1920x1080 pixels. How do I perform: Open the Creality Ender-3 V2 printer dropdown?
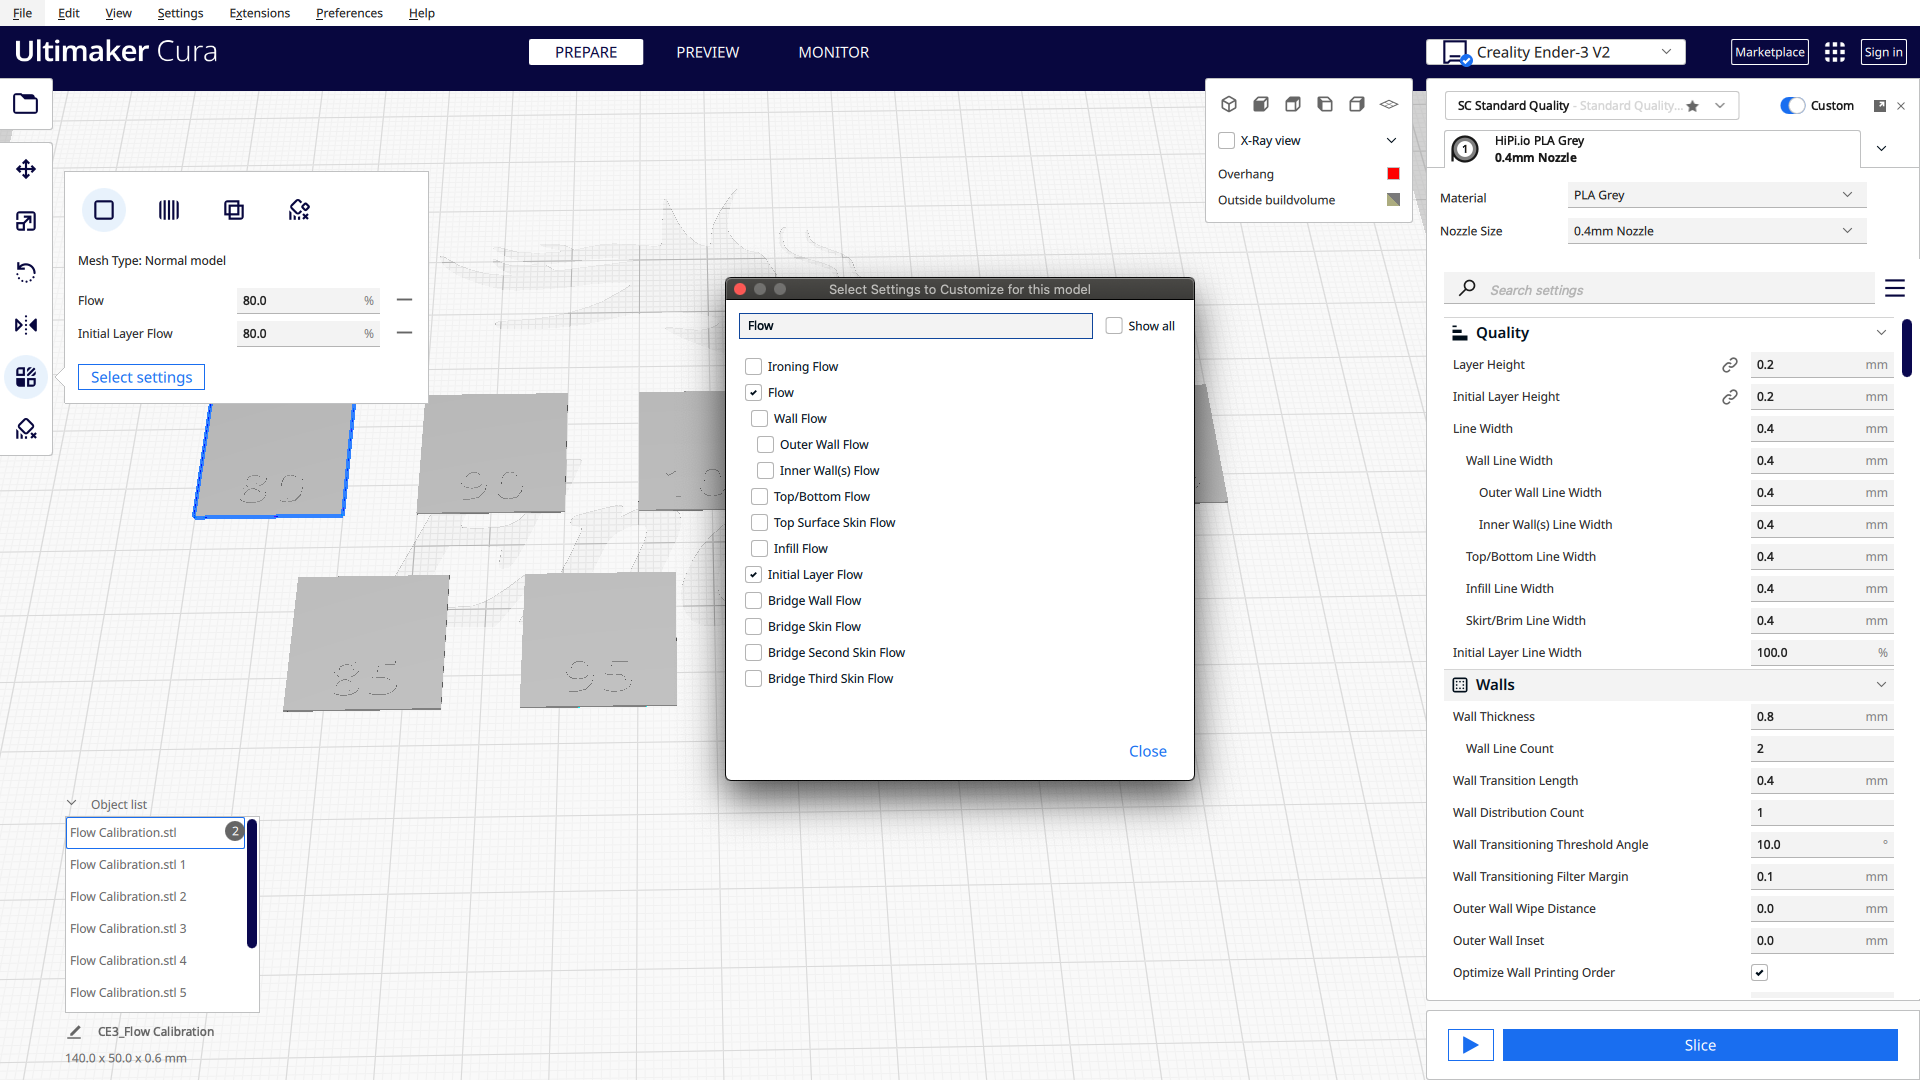pos(1556,52)
